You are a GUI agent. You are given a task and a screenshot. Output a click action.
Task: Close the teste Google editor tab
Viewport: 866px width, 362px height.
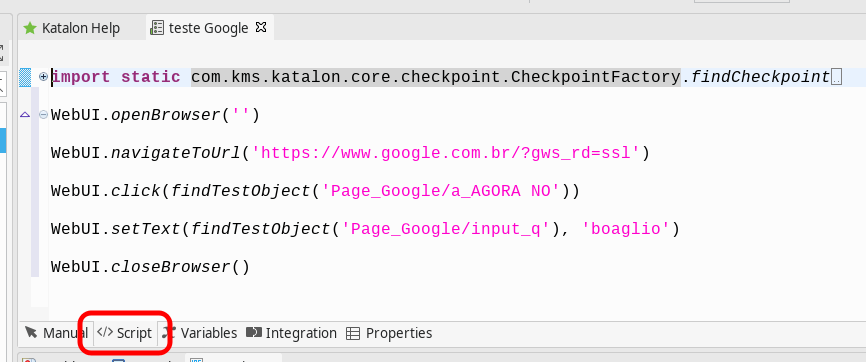coord(261,27)
